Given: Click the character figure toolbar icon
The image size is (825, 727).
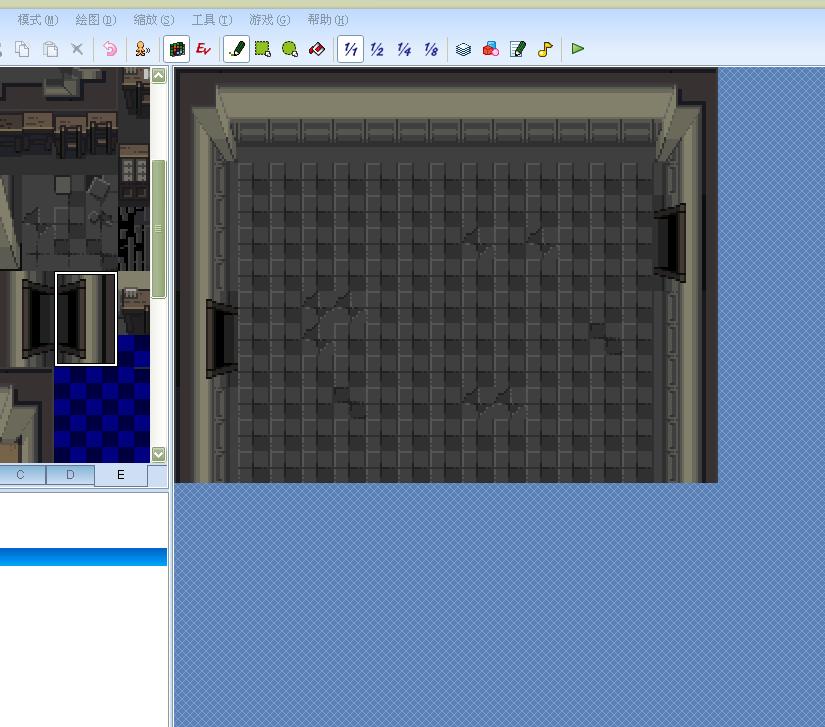Looking at the screenshot, I should (x=142, y=49).
